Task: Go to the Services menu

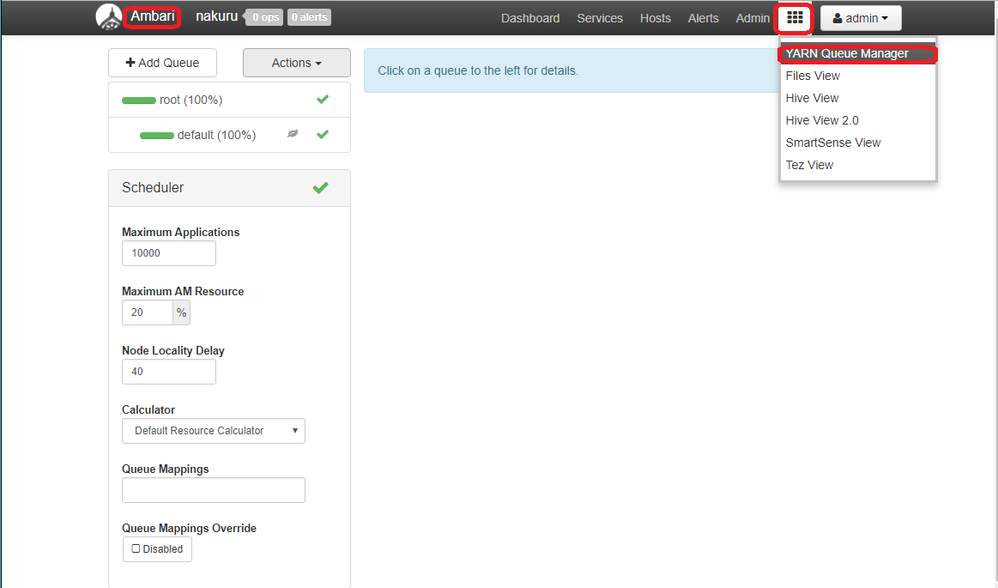Action: [x=600, y=18]
